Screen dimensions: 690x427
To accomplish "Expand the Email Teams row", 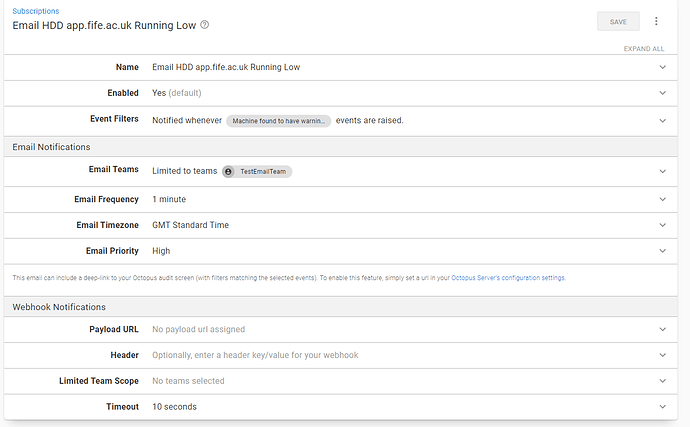I will [x=662, y=172].
